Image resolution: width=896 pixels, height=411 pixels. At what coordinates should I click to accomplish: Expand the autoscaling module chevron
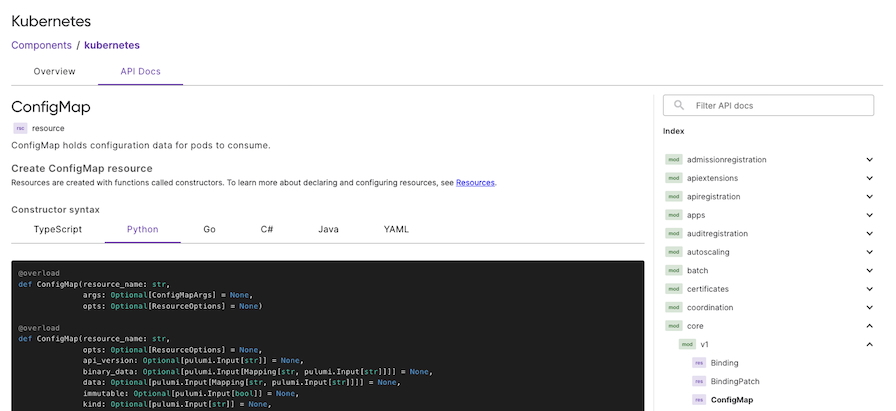[869, 252]
